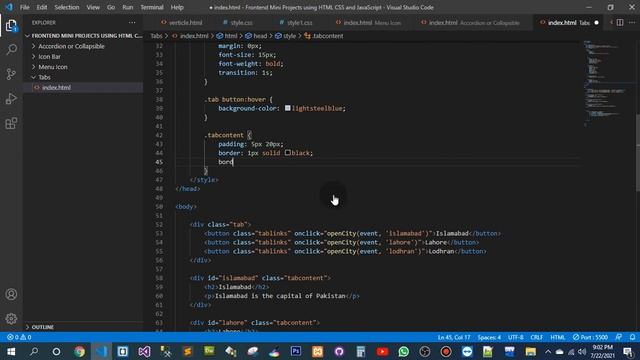Open the Go menu

[x=111, y=7]
